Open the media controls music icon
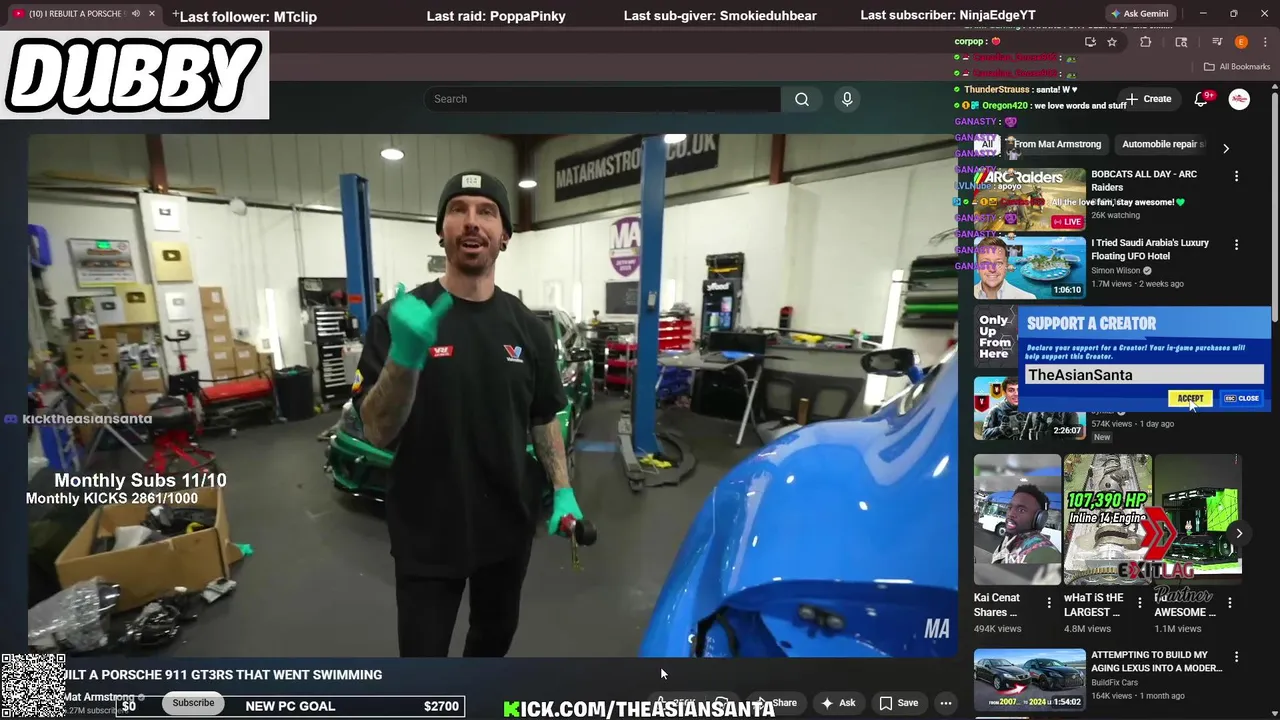This screenshot has height=720, width=1280. (x=1217, y=42)
